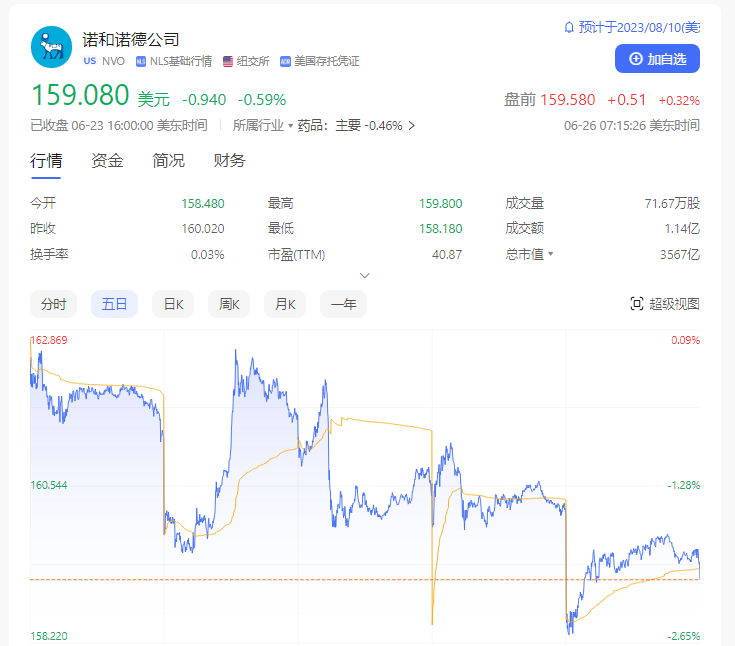Click the pre-market price 159.580
This screenshot has width=735, height=646.
[568, 100]
